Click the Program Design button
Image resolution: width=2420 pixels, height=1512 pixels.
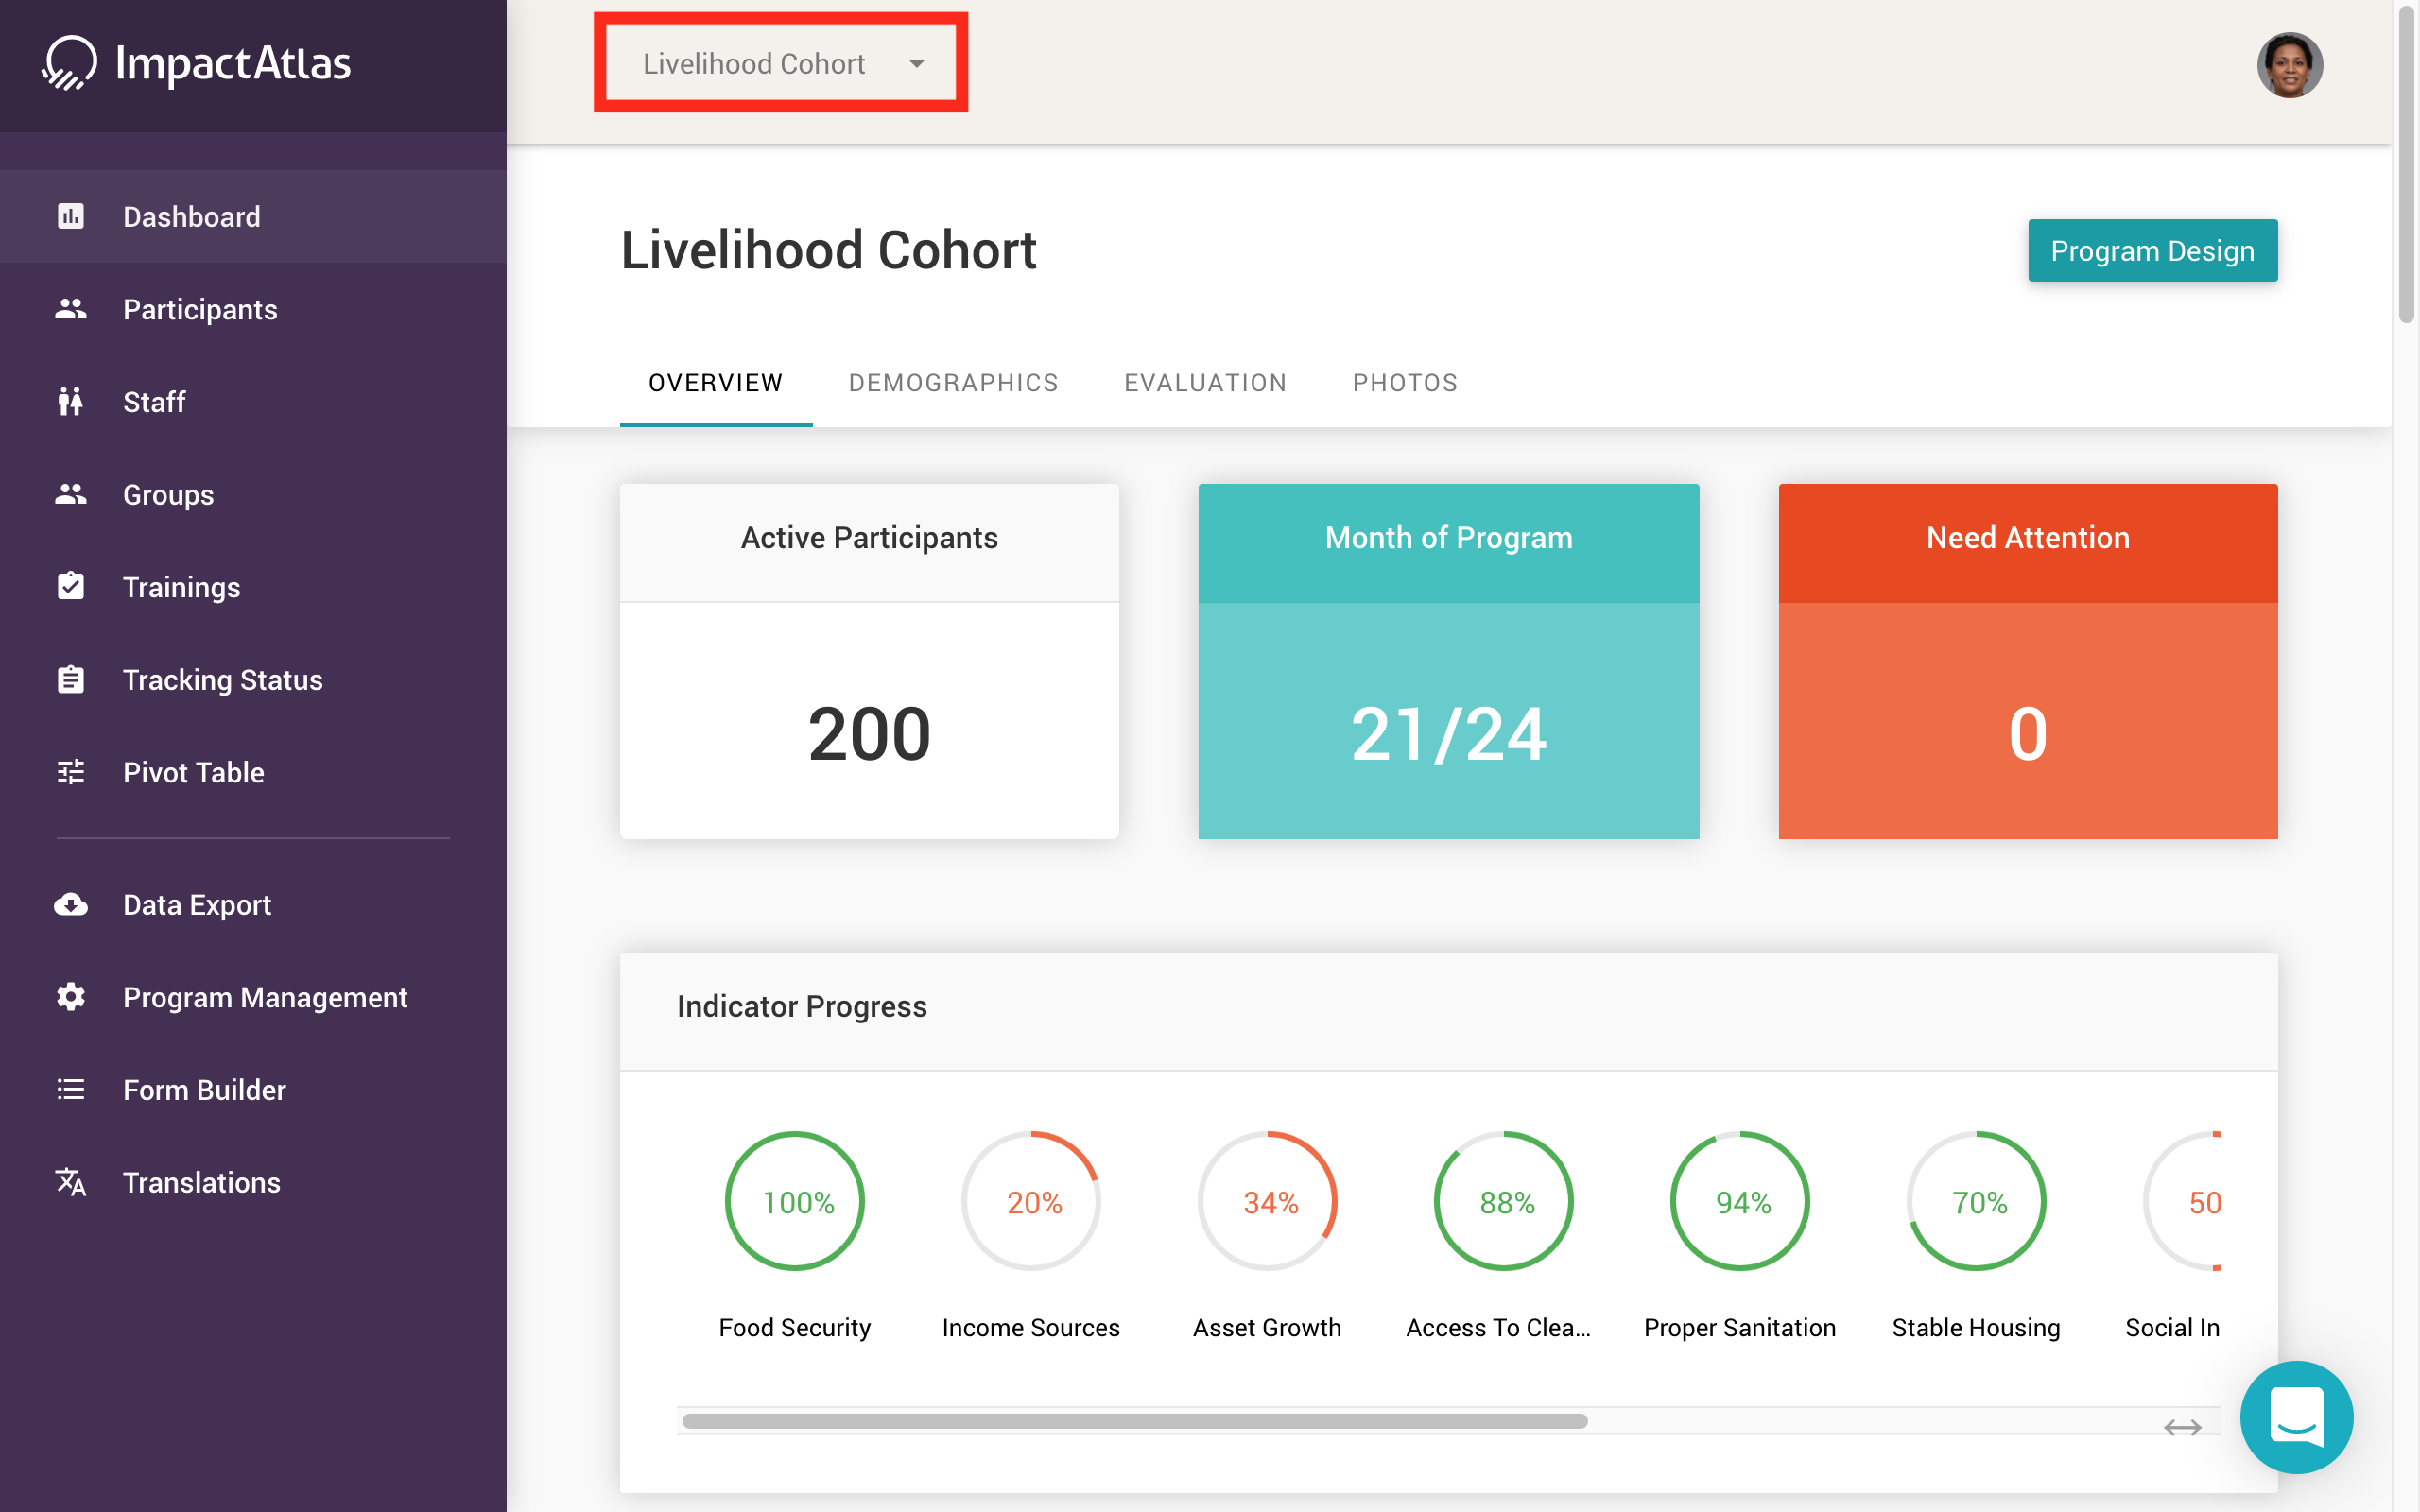[x=2152, y=251]
